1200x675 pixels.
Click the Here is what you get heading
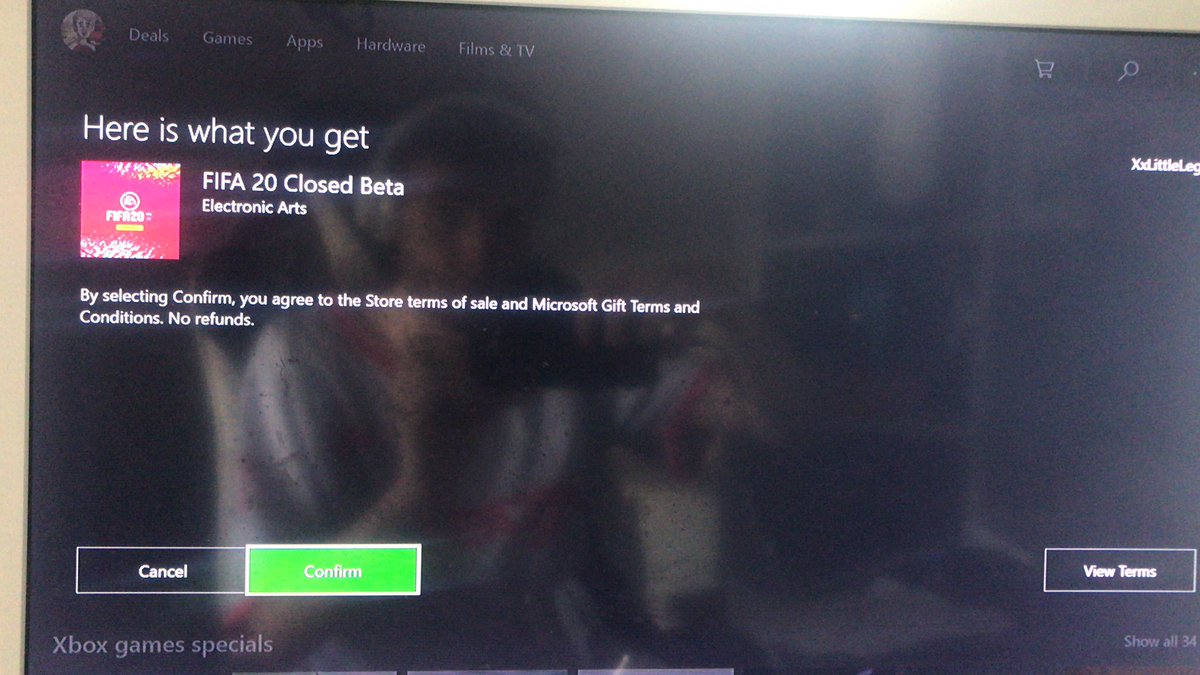226,132
